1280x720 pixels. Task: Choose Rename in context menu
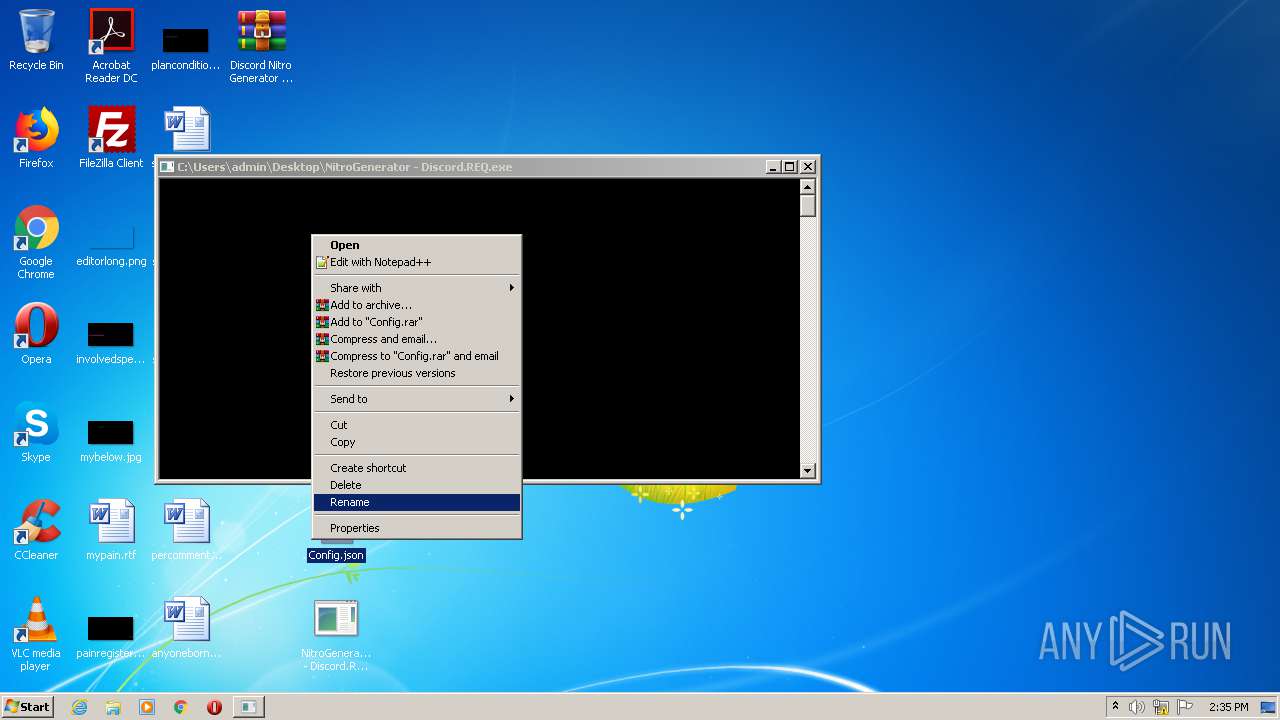(417, 502)
